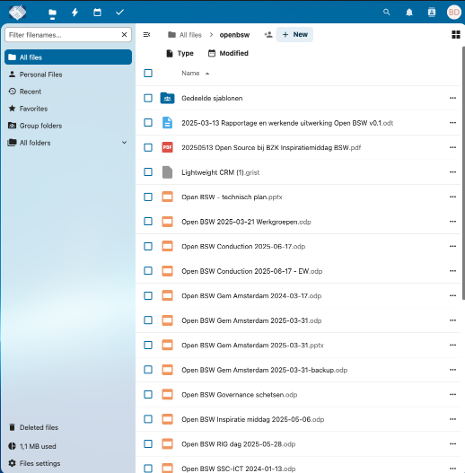Screen dimensions: 465x473
Task: Open Gem Amsterdam 2025-03-31.pptx file
Action: coord(252,345)
